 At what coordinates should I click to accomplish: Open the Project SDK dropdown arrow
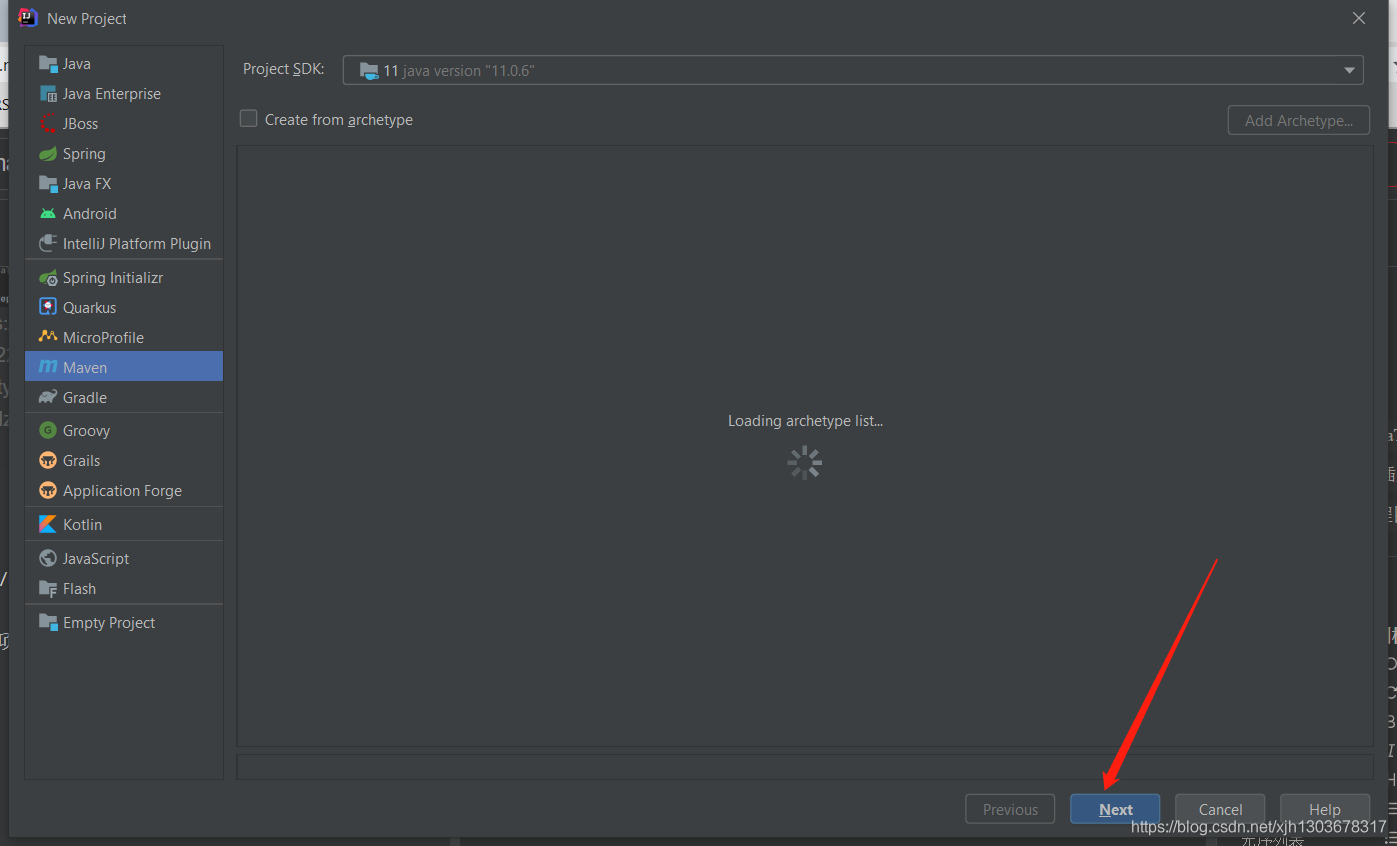point(1349,71)
